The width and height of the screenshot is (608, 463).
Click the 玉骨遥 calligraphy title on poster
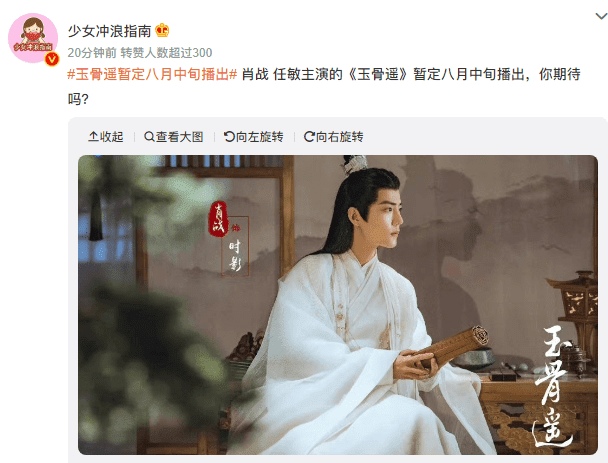553,387
